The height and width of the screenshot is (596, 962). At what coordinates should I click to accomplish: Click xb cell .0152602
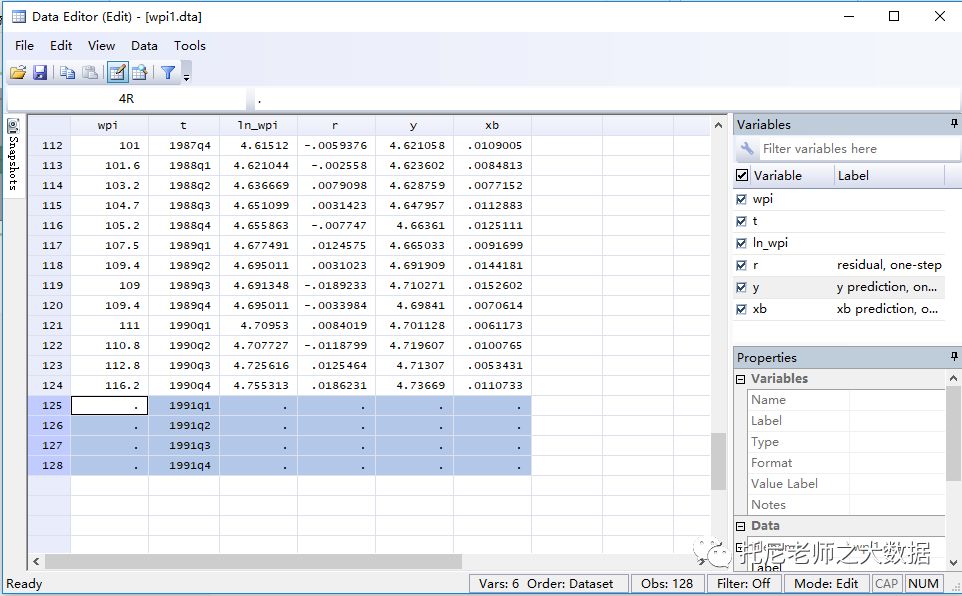point(492,285)
